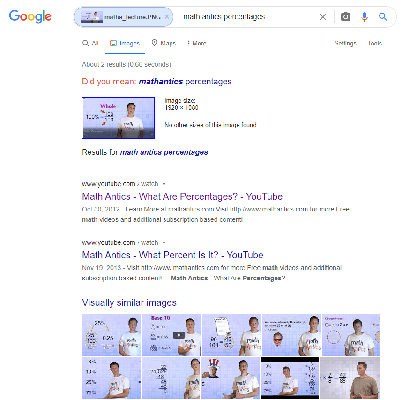Open the Maps tab

[163, 43]
